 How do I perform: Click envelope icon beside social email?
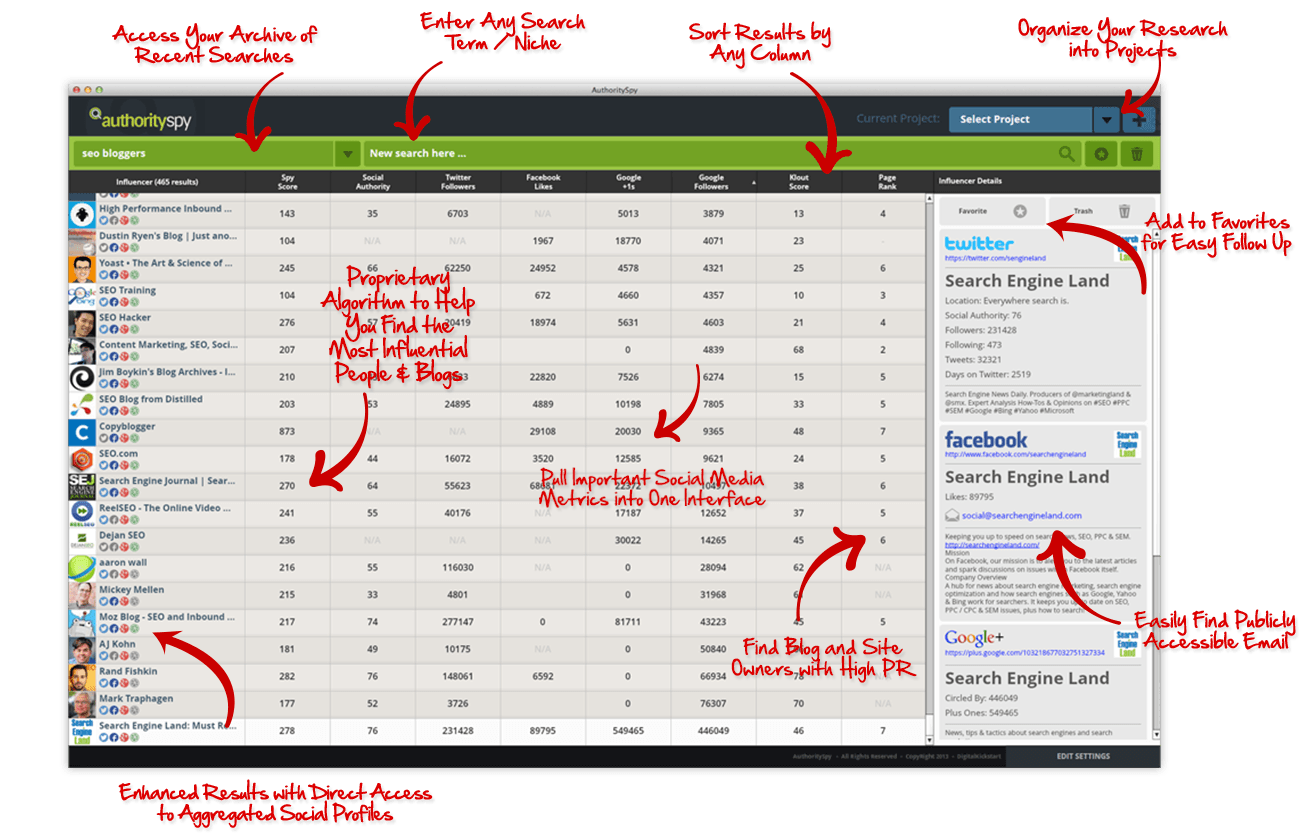[952, 515]
